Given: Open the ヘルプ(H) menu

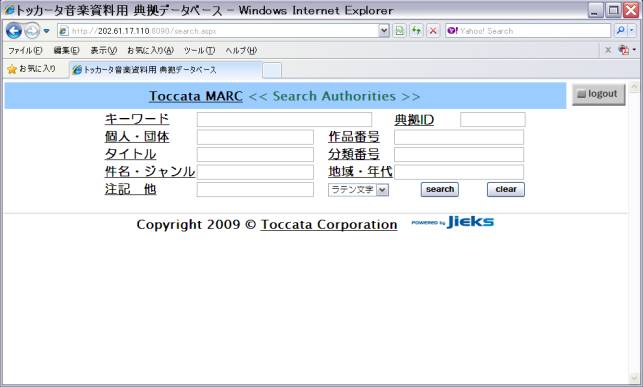Looking at the screenshot, I should (x=241, y=50).
